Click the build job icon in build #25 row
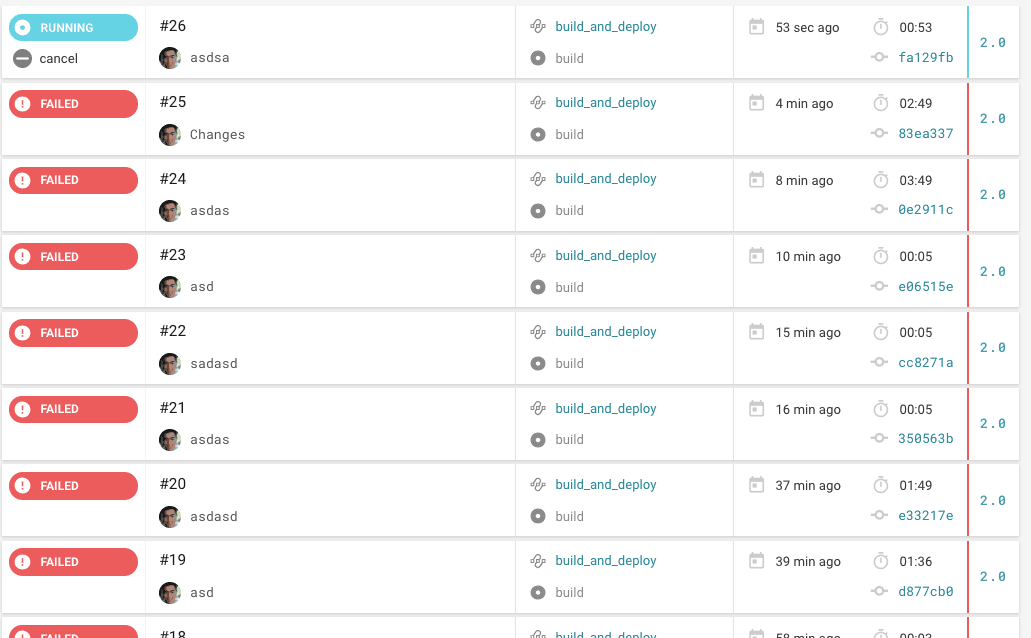1031x638 pixels. [x=538, y=134]
